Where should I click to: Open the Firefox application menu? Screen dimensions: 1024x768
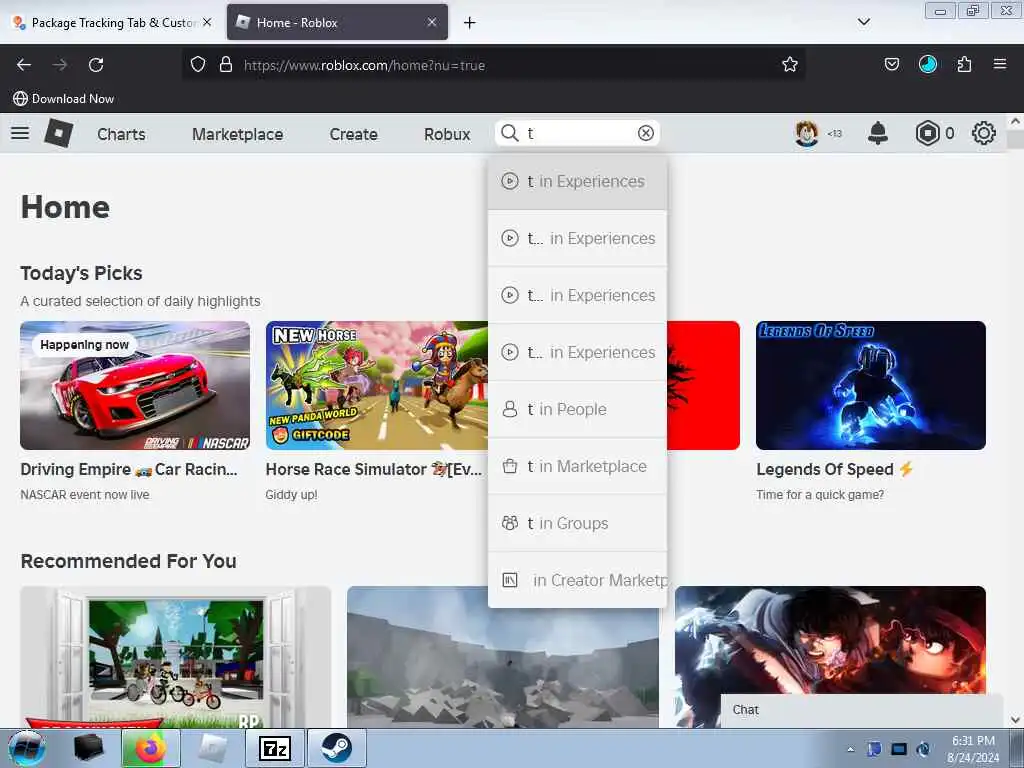coord(1000,65)
